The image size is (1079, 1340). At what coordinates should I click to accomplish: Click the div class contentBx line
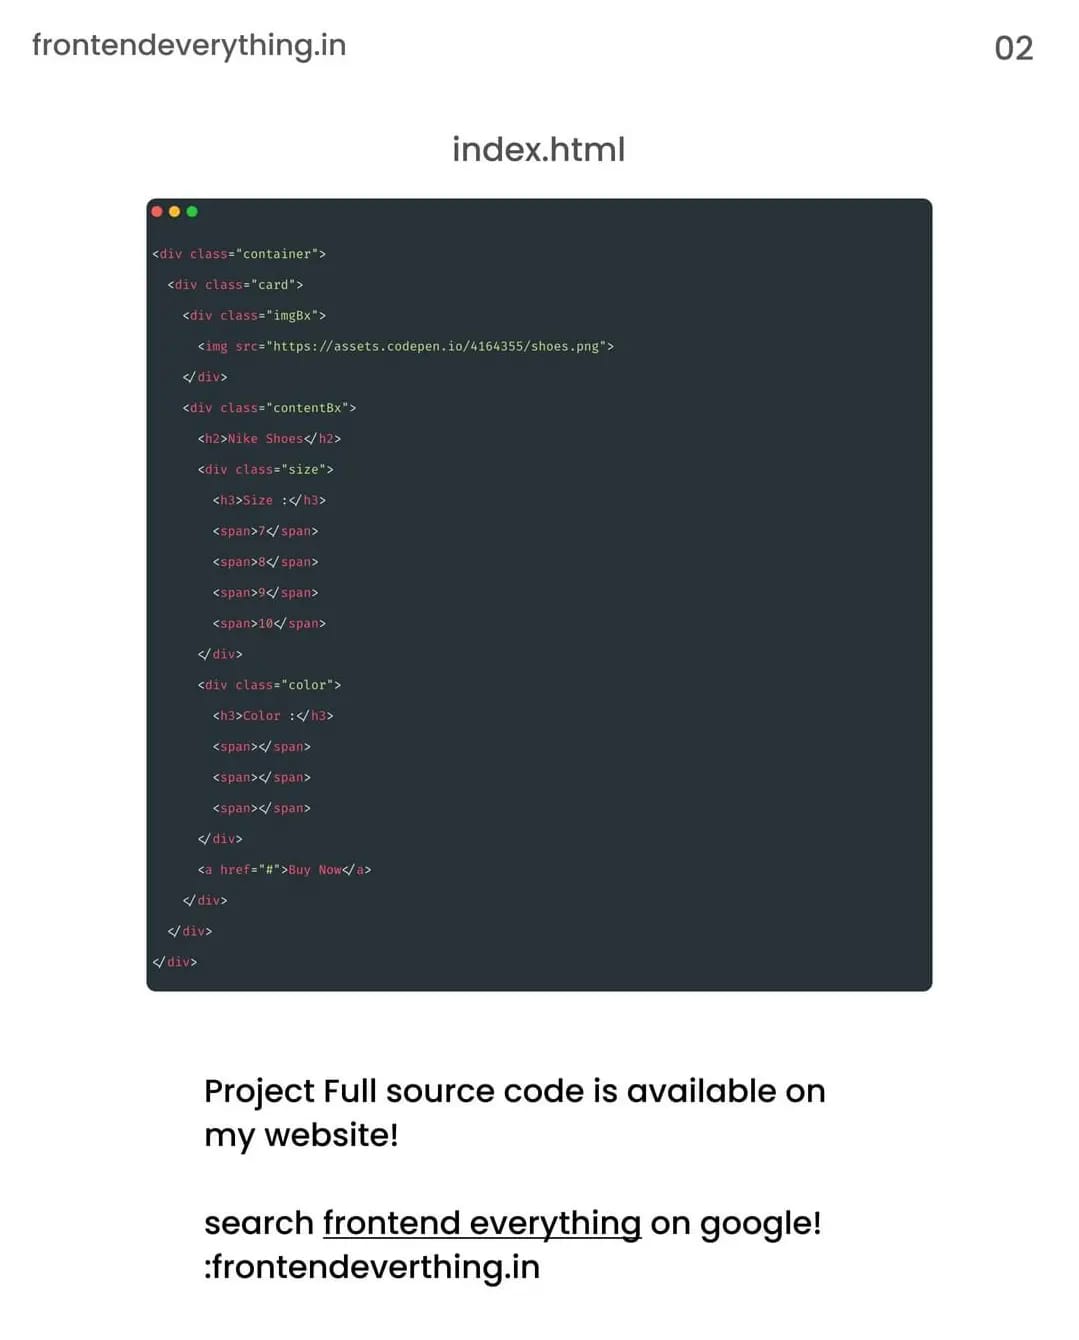269,408
